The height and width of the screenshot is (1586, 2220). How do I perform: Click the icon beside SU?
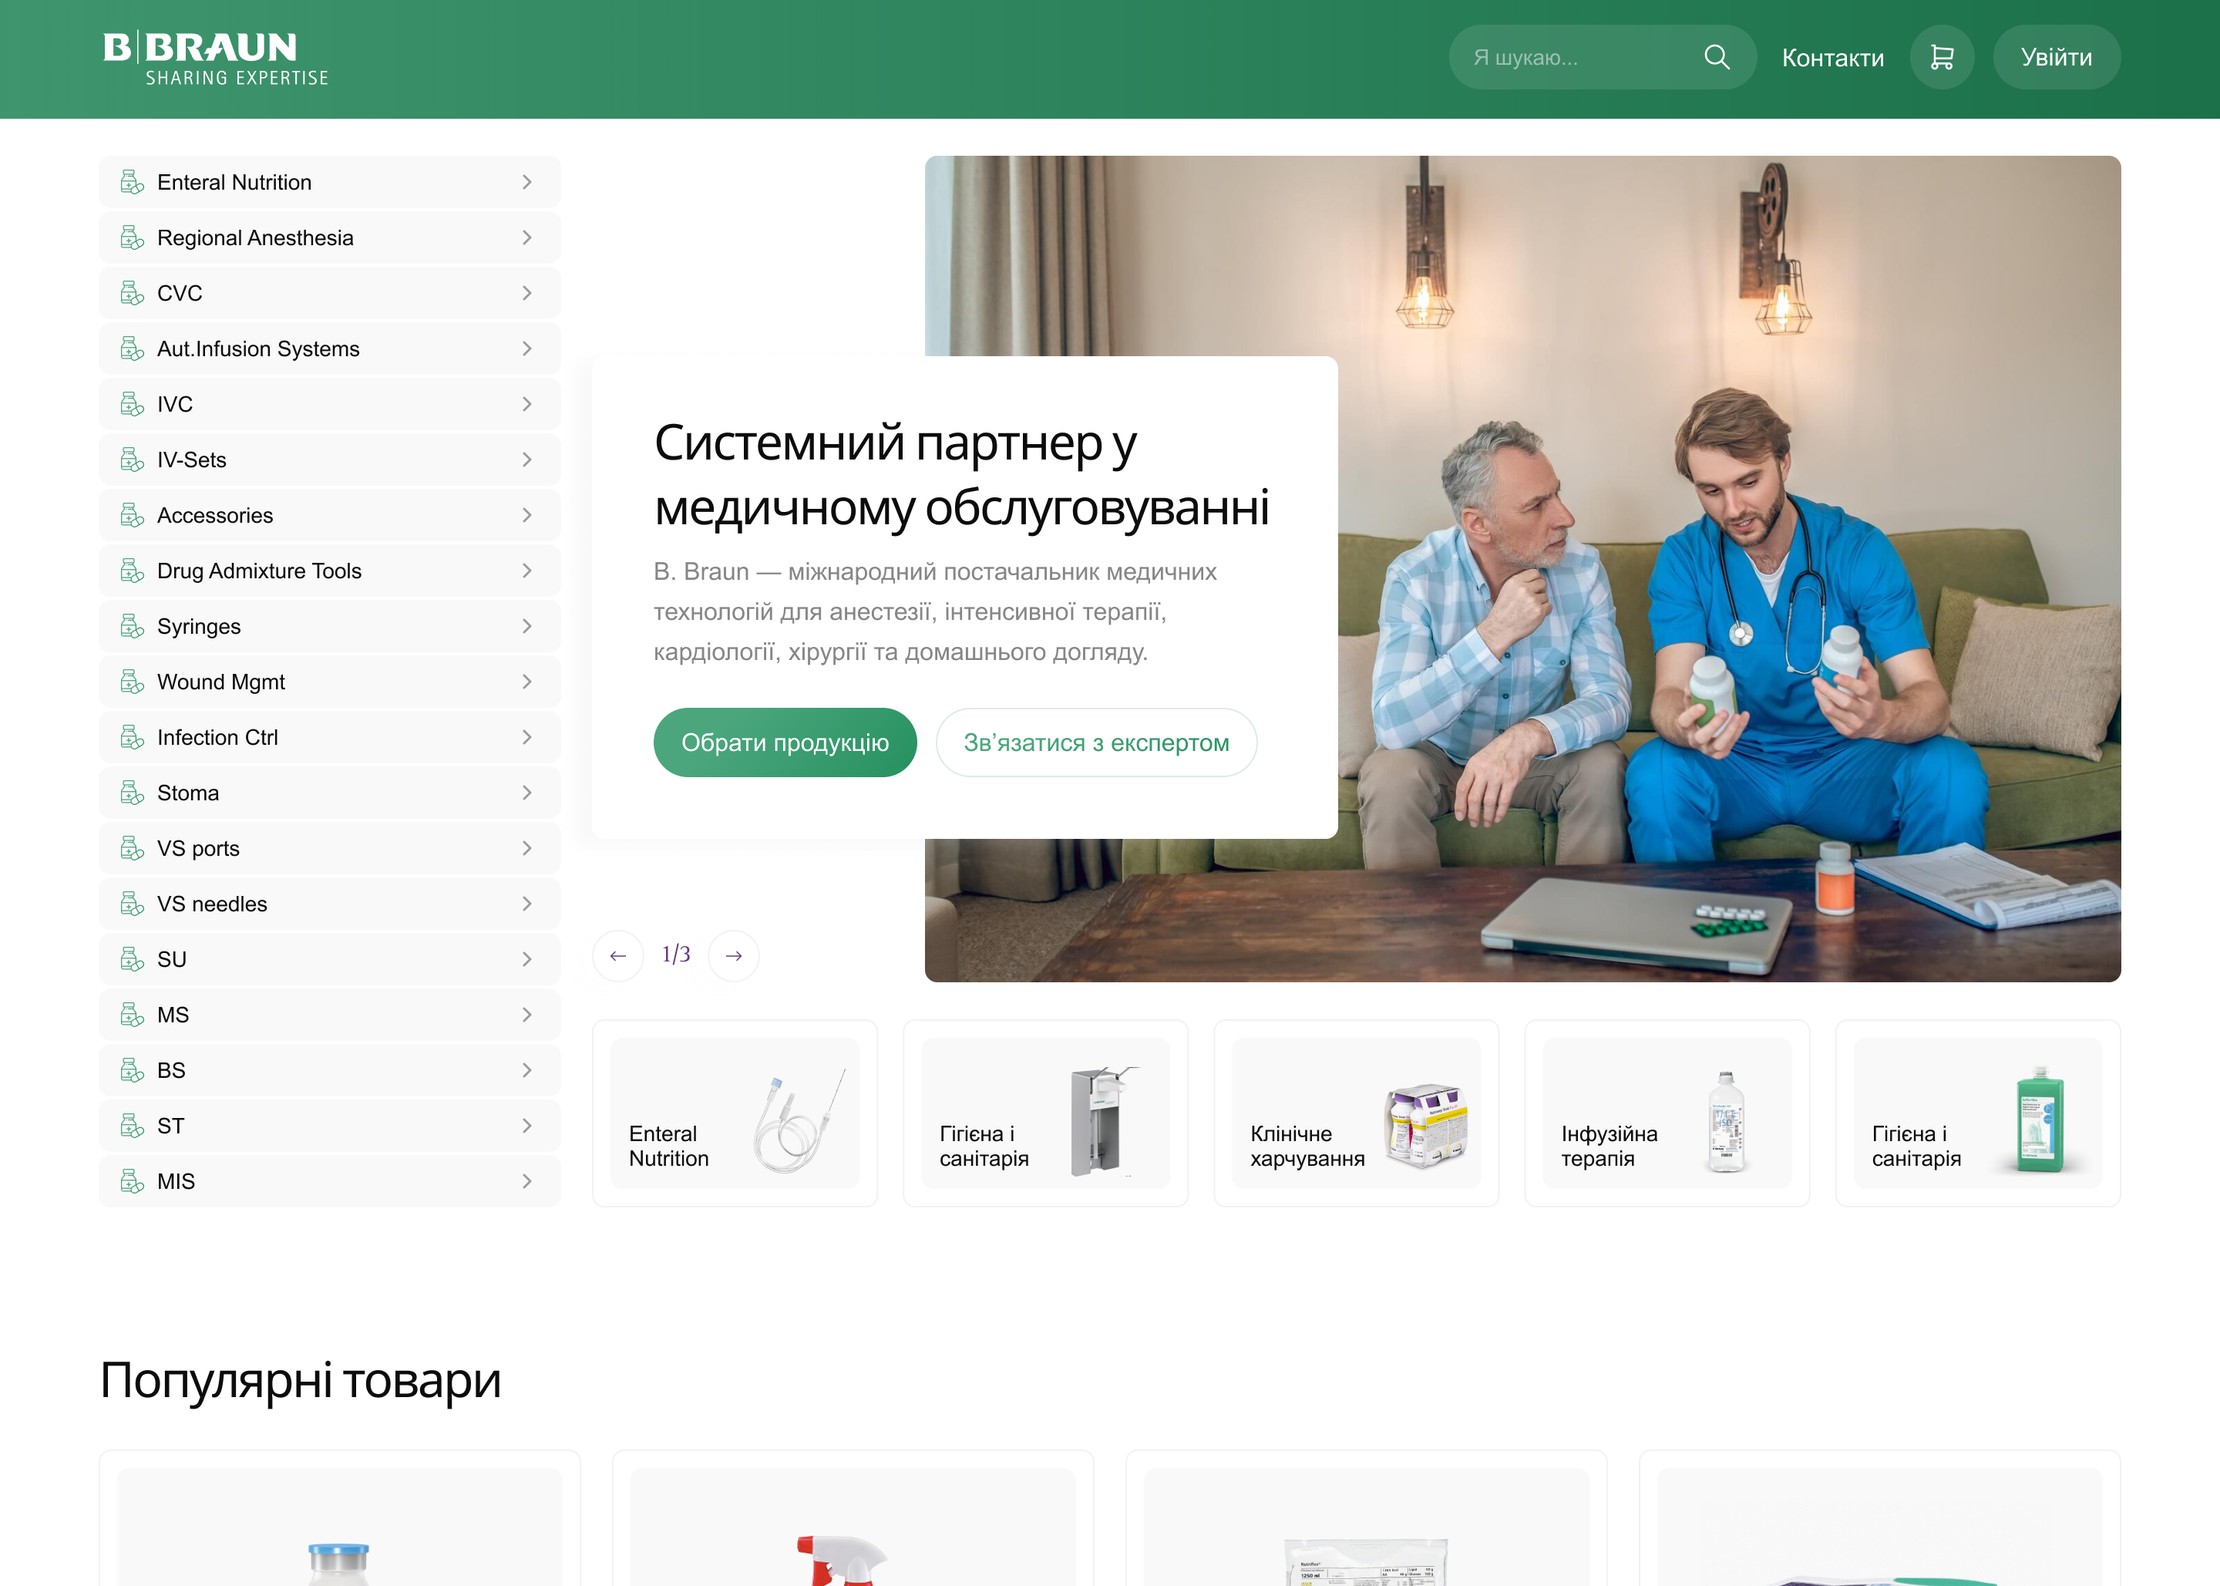[x=132, y=959]
